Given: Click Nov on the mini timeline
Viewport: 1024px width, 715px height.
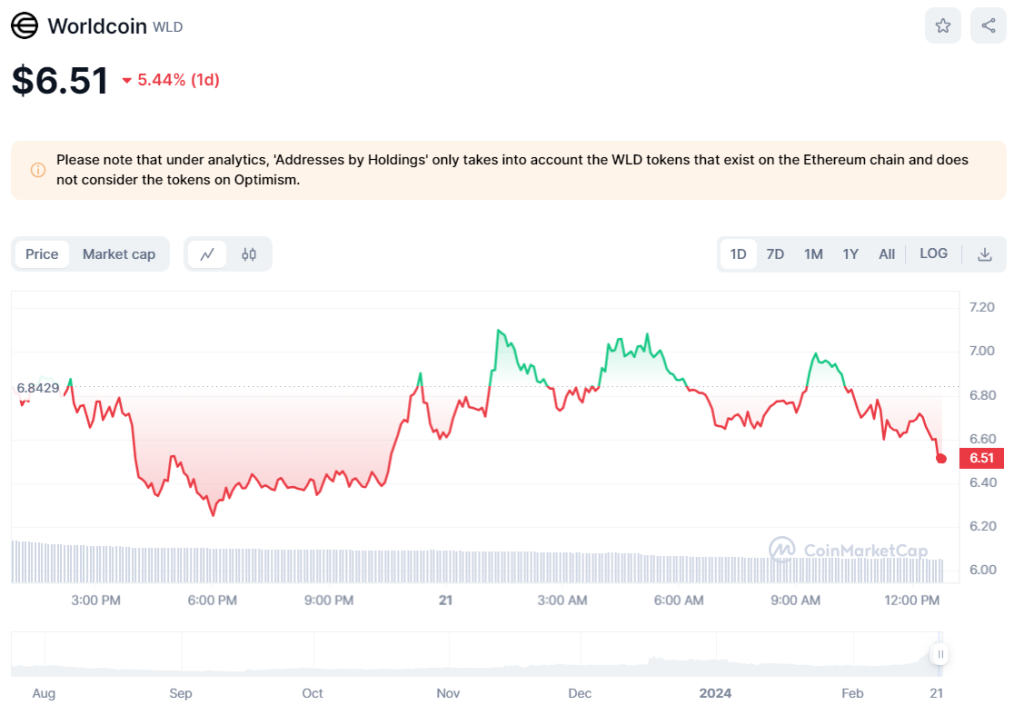Looking at the screenshot, I should point(448,693).
